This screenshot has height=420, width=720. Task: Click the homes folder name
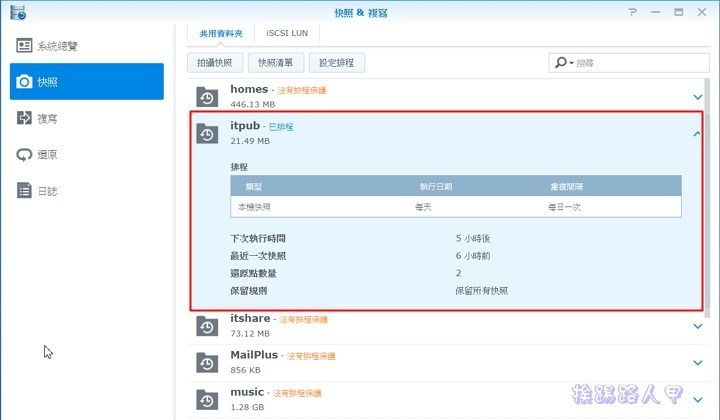249,89
